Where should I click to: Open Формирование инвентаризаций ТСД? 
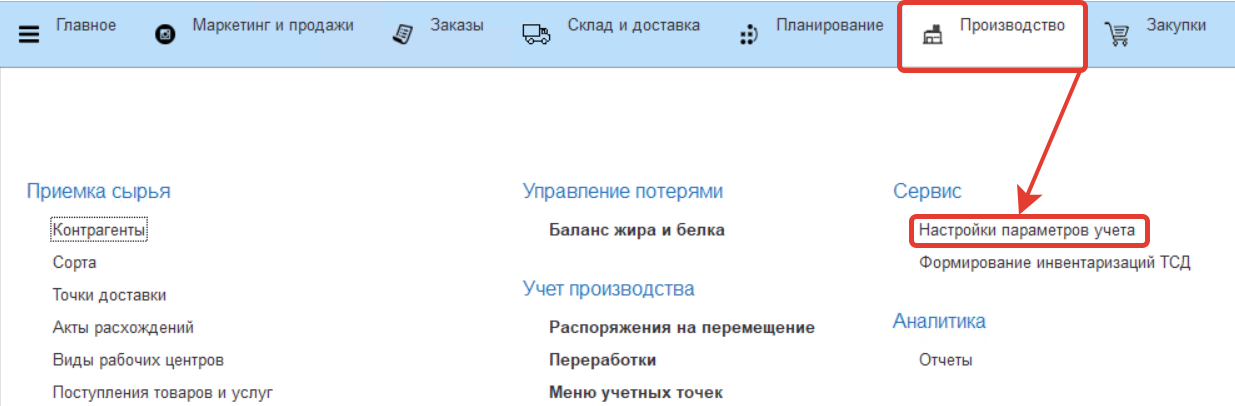(x=1054, y=263)
